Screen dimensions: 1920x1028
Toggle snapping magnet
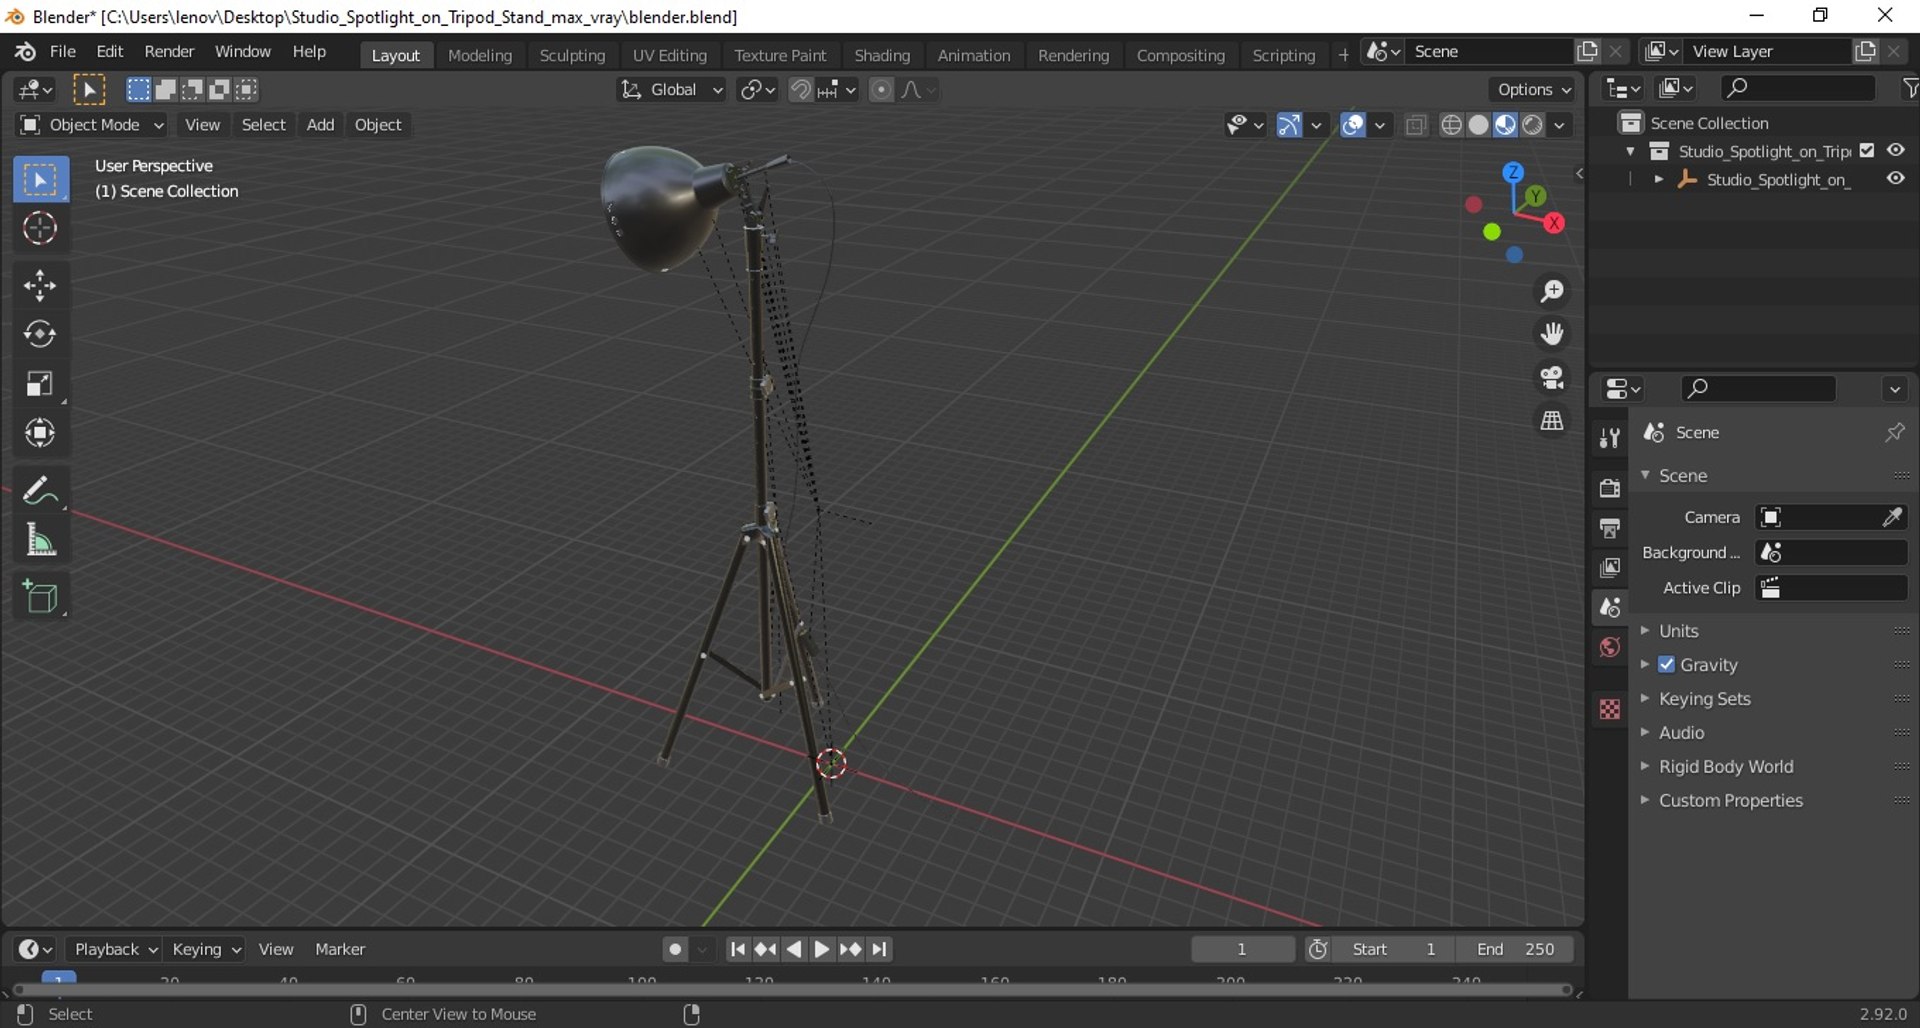tap(800, 90)
